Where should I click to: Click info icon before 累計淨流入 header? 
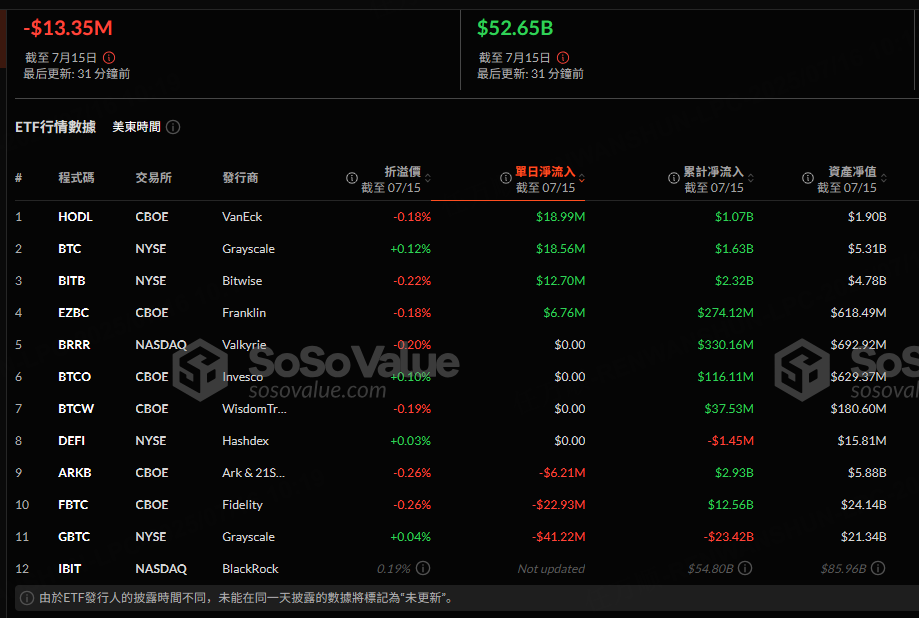tap(673, 178)
